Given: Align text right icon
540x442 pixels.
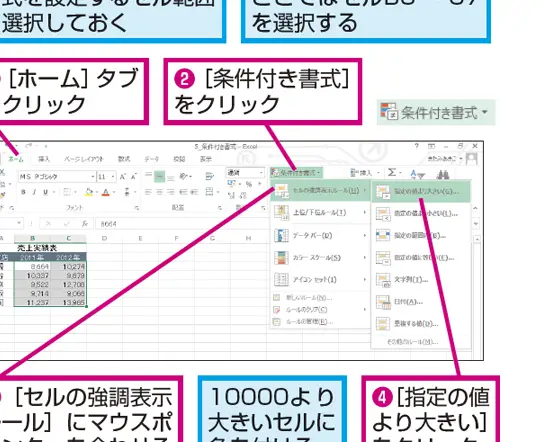Looking at the screenshot, I should pyautogui.click(x=171, y=192).
